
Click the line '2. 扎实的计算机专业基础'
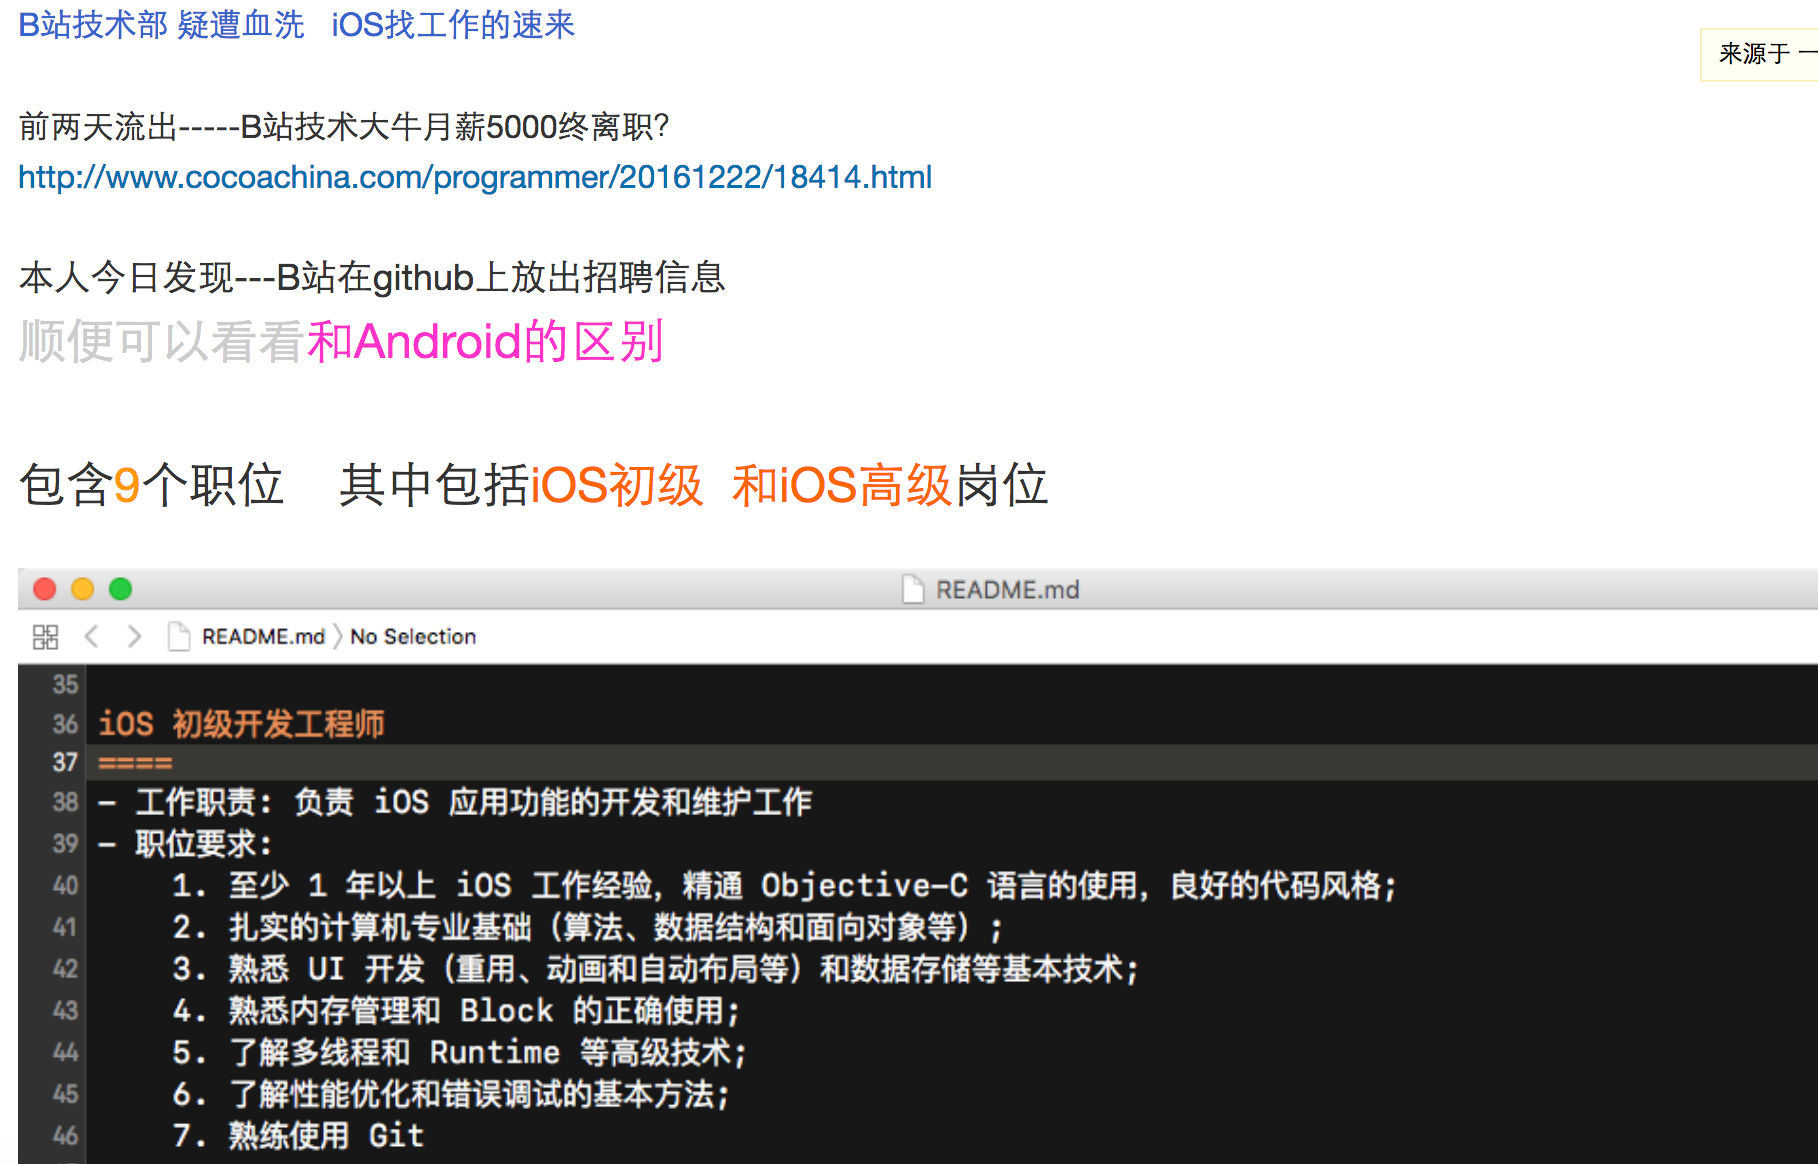[x=586, y=927]
